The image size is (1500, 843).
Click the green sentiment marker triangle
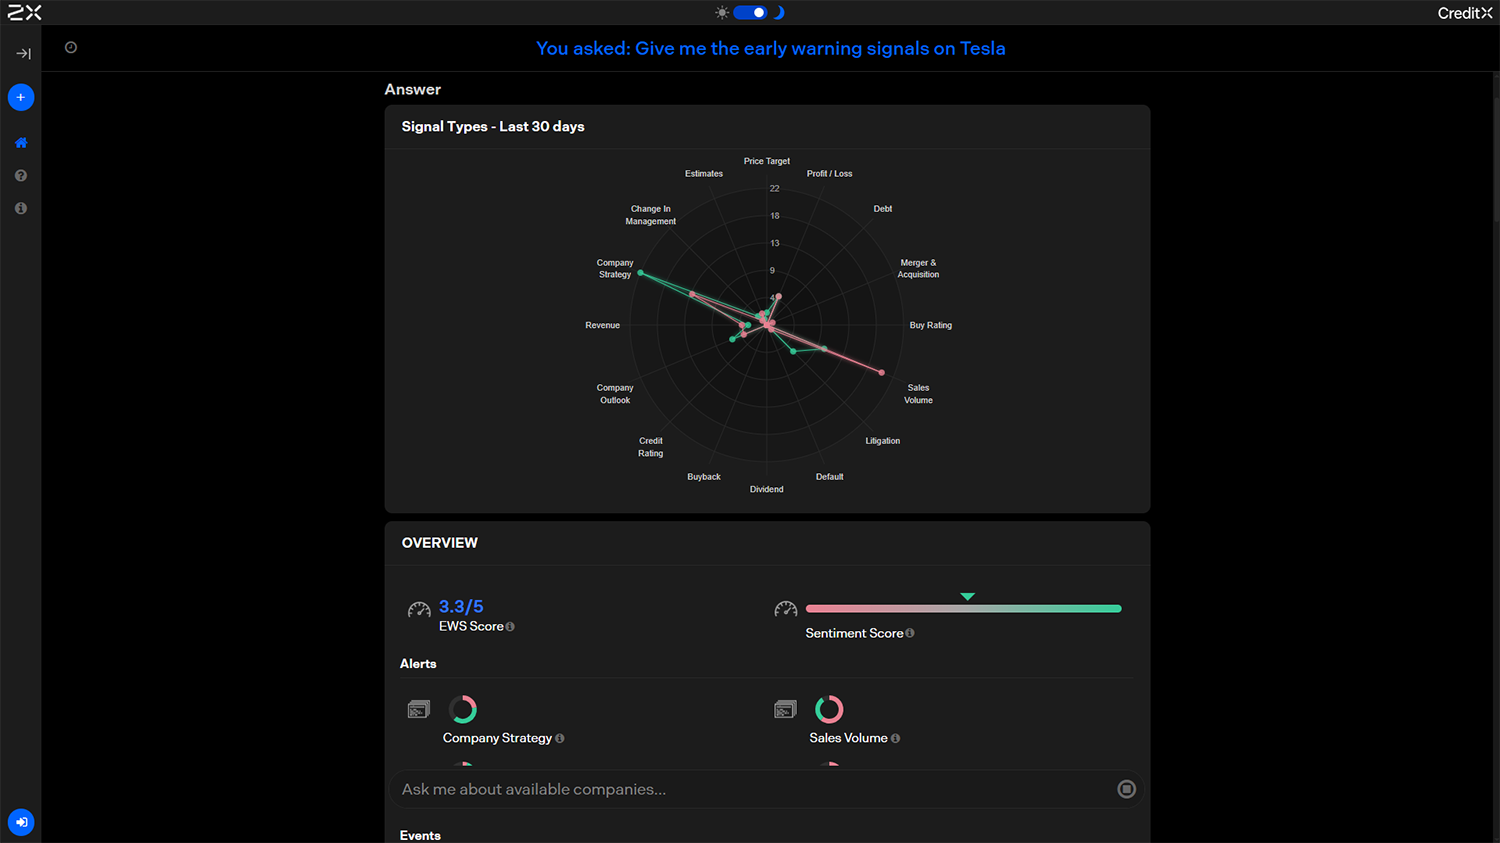pyautogui.click(x=967, y=596)
